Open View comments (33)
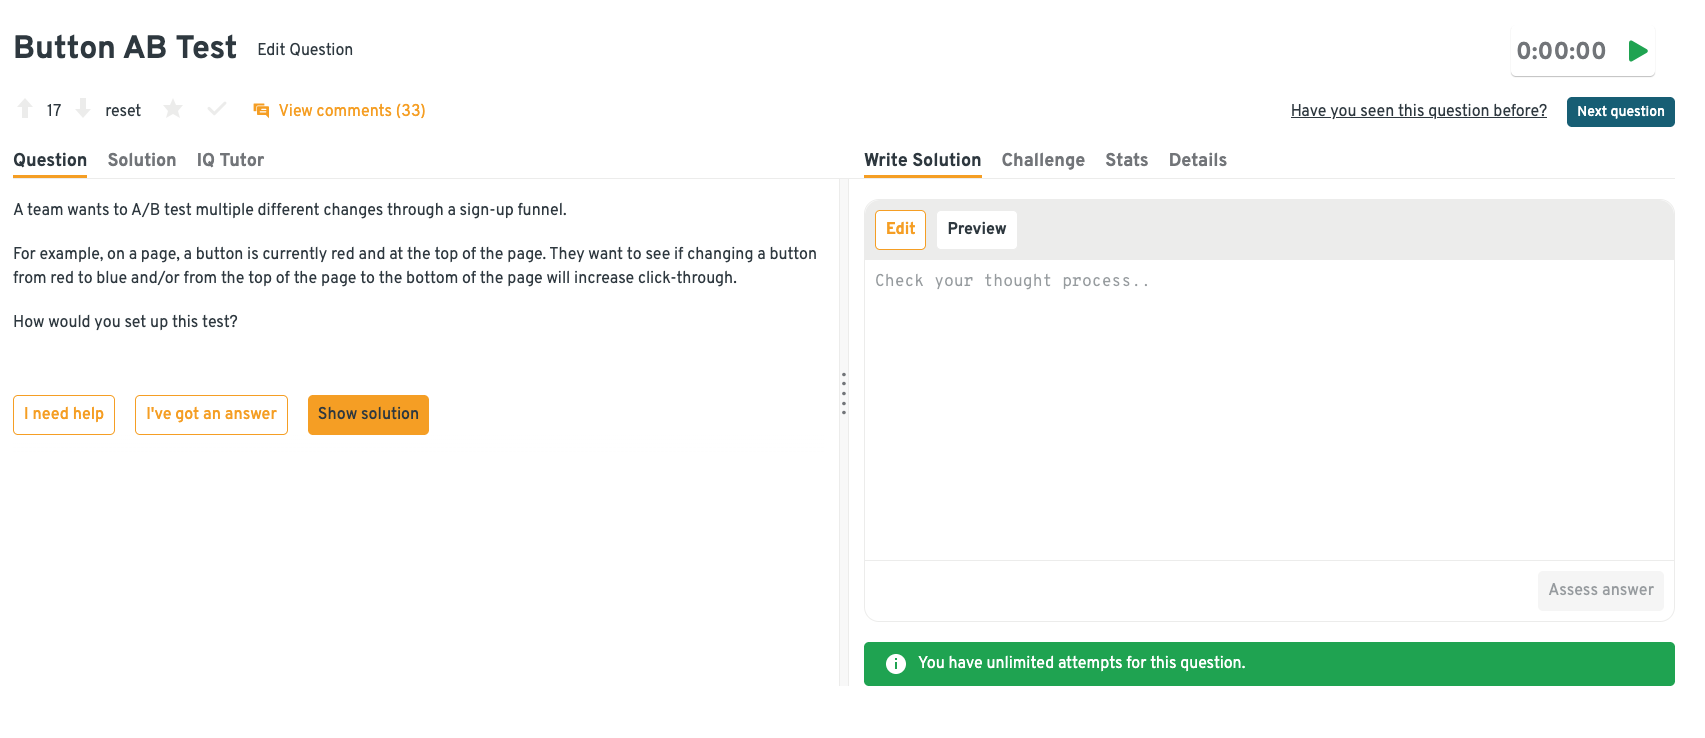The width and height of the screenshot is (1705, 738). point(351,110)
